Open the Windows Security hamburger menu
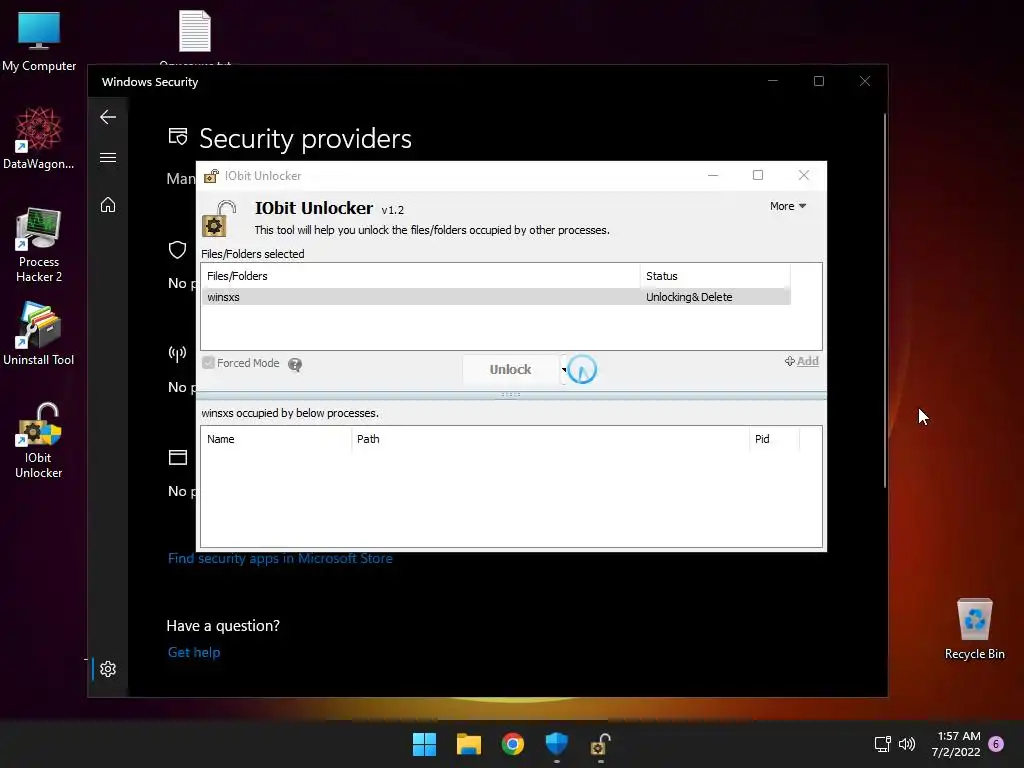The image size is (1024, 768). tap(108, 157)
